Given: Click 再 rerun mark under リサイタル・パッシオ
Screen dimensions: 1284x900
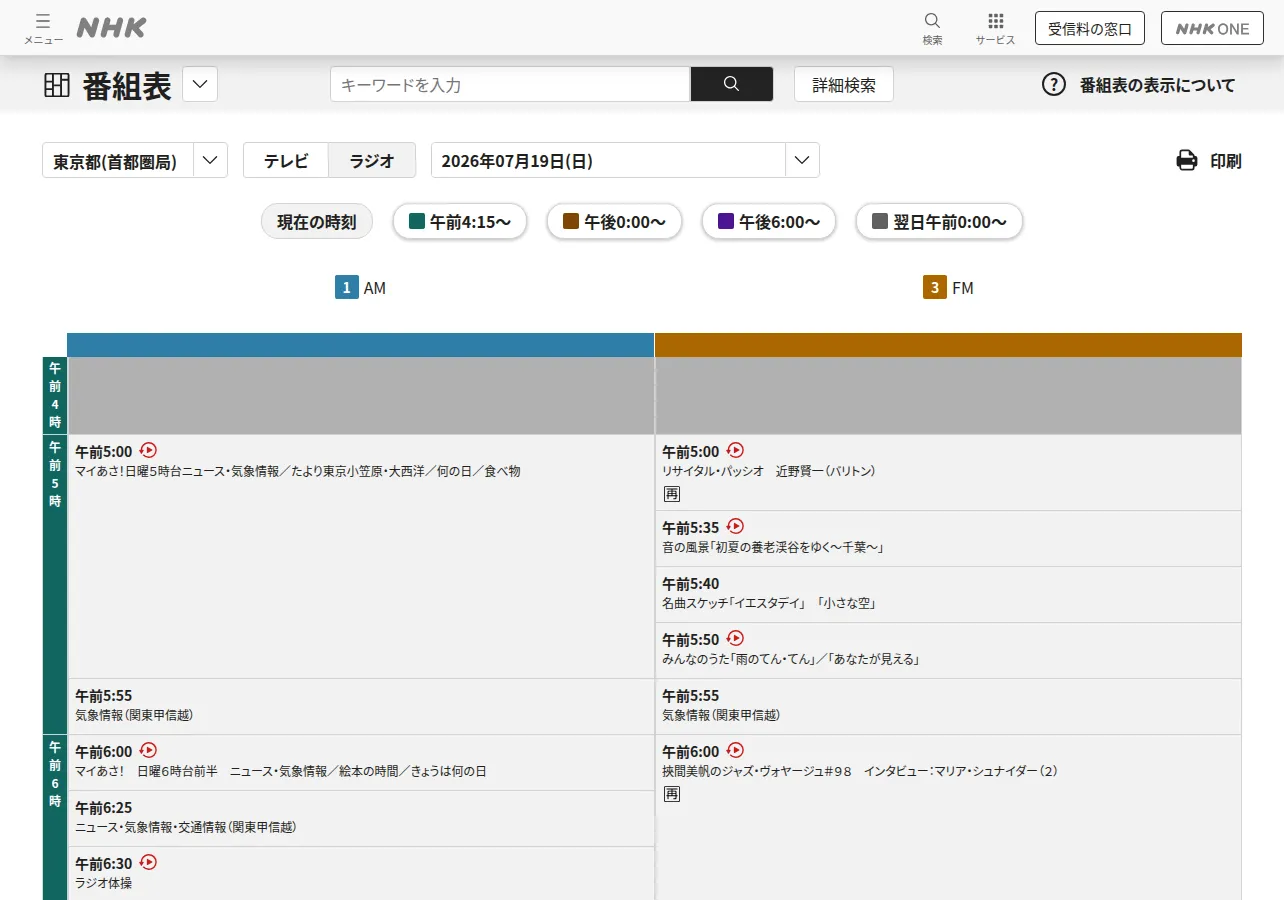Looking at the screenshot, I should point(672,494).
